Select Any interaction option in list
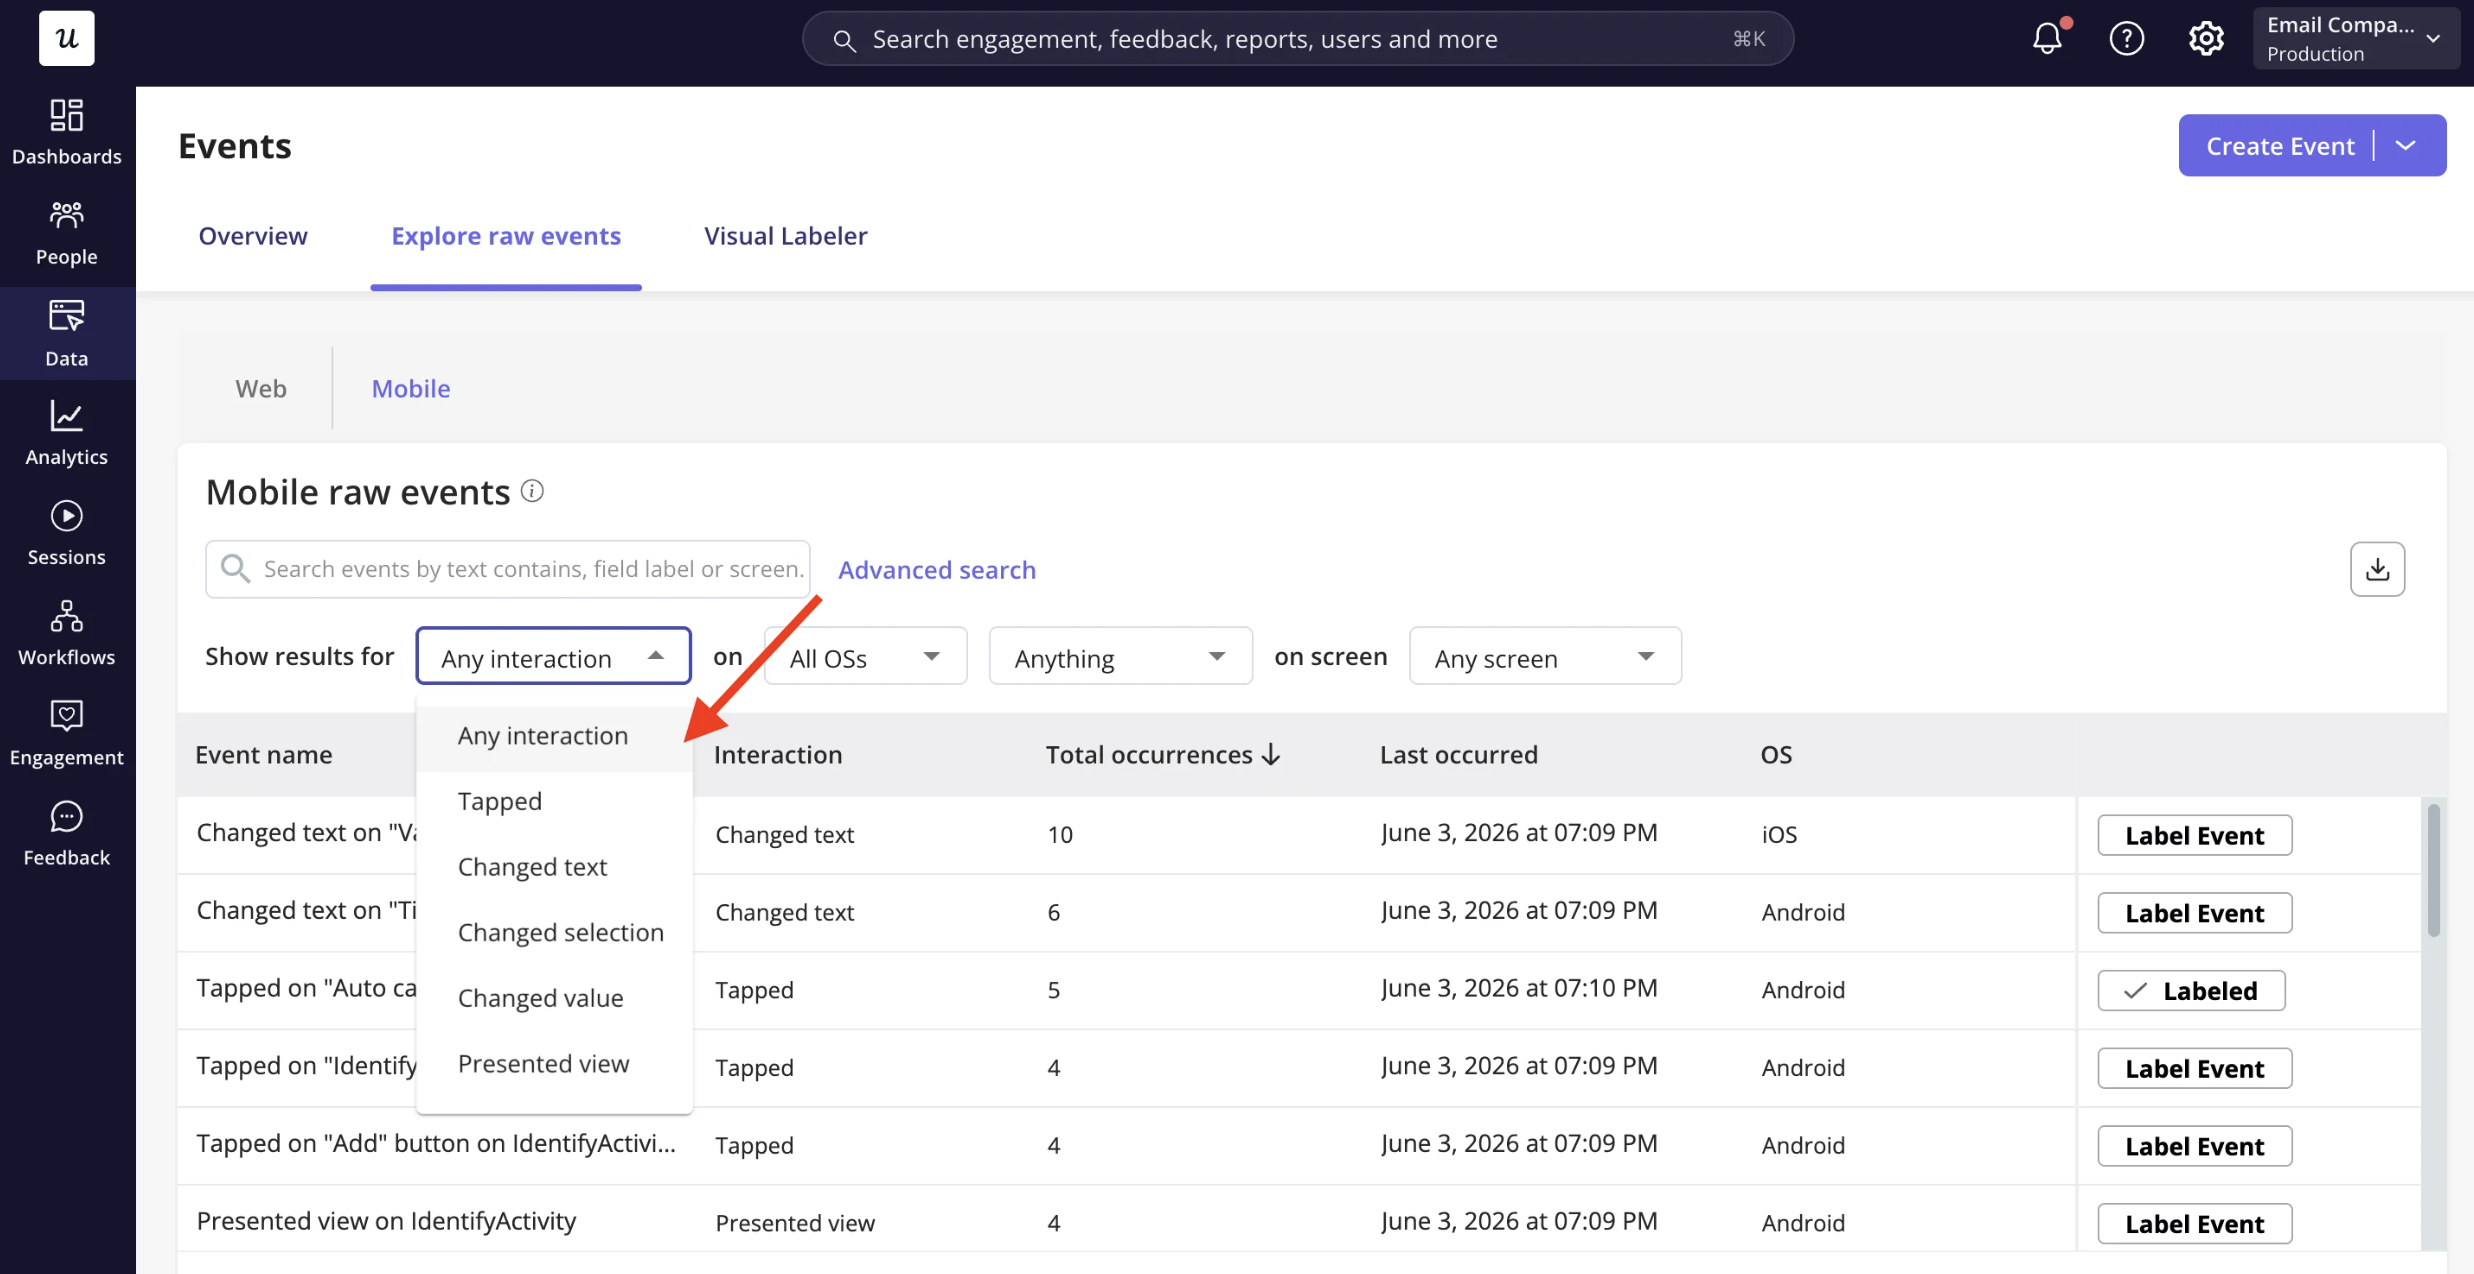The width and height of the screenshot is (2474, 1274). tap(554, 736)
